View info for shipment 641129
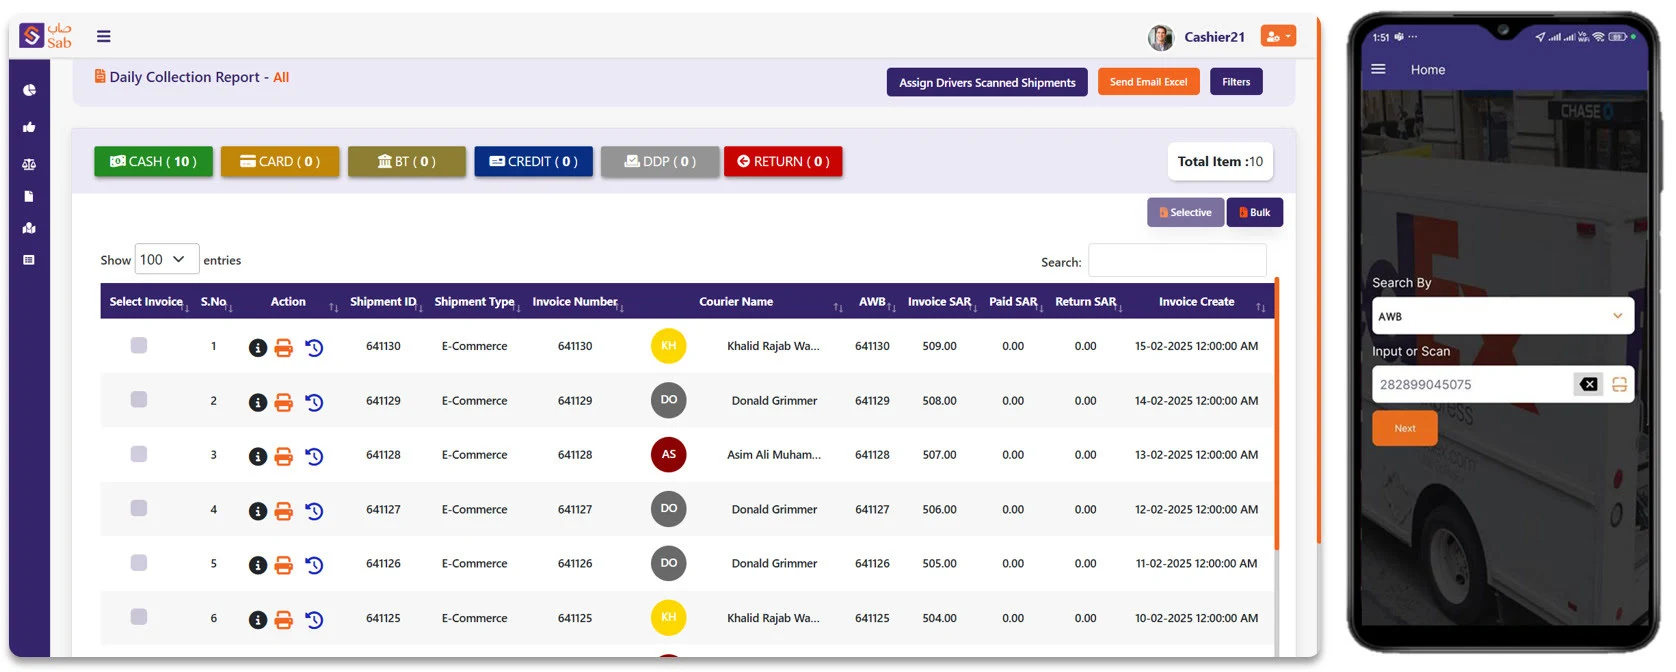The image size is (1676, 672). pyautogui.click(x=257, y=402)
